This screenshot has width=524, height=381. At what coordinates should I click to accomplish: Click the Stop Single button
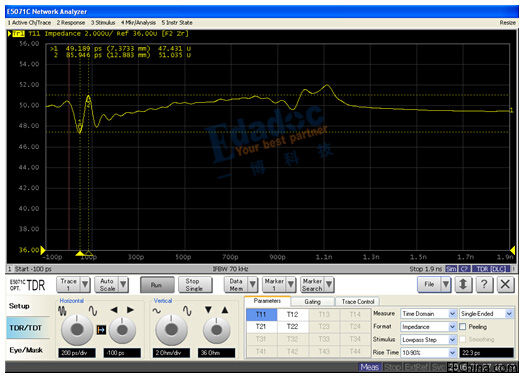tap(195, 285)
